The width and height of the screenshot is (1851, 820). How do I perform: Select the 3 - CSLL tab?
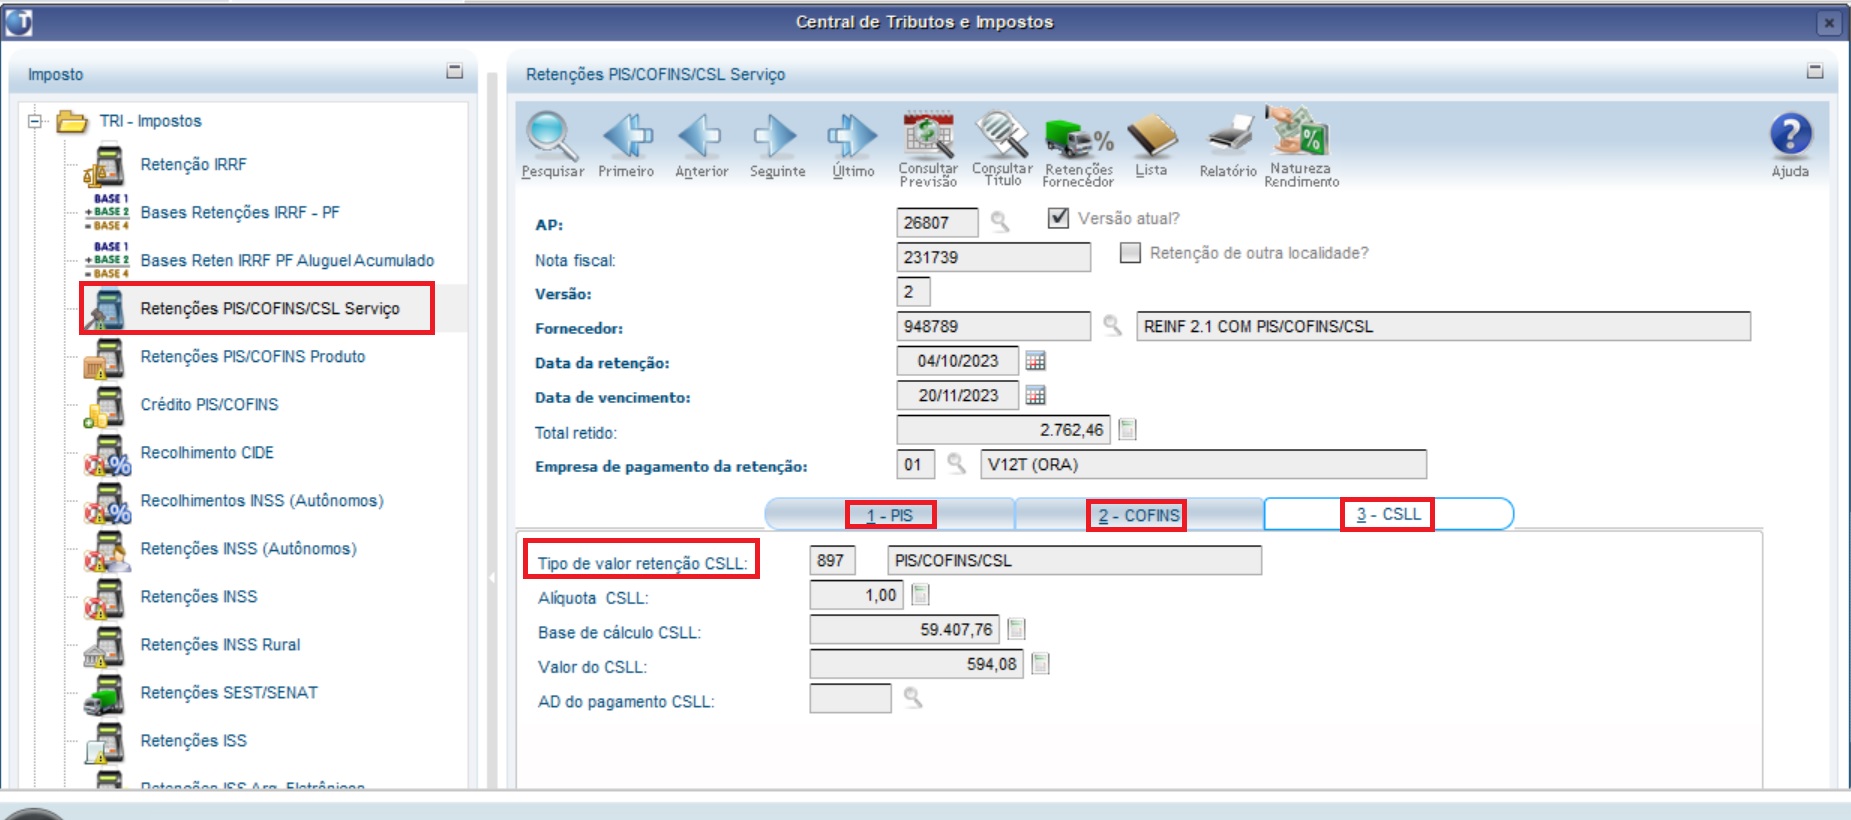[x=1388, y=514]
